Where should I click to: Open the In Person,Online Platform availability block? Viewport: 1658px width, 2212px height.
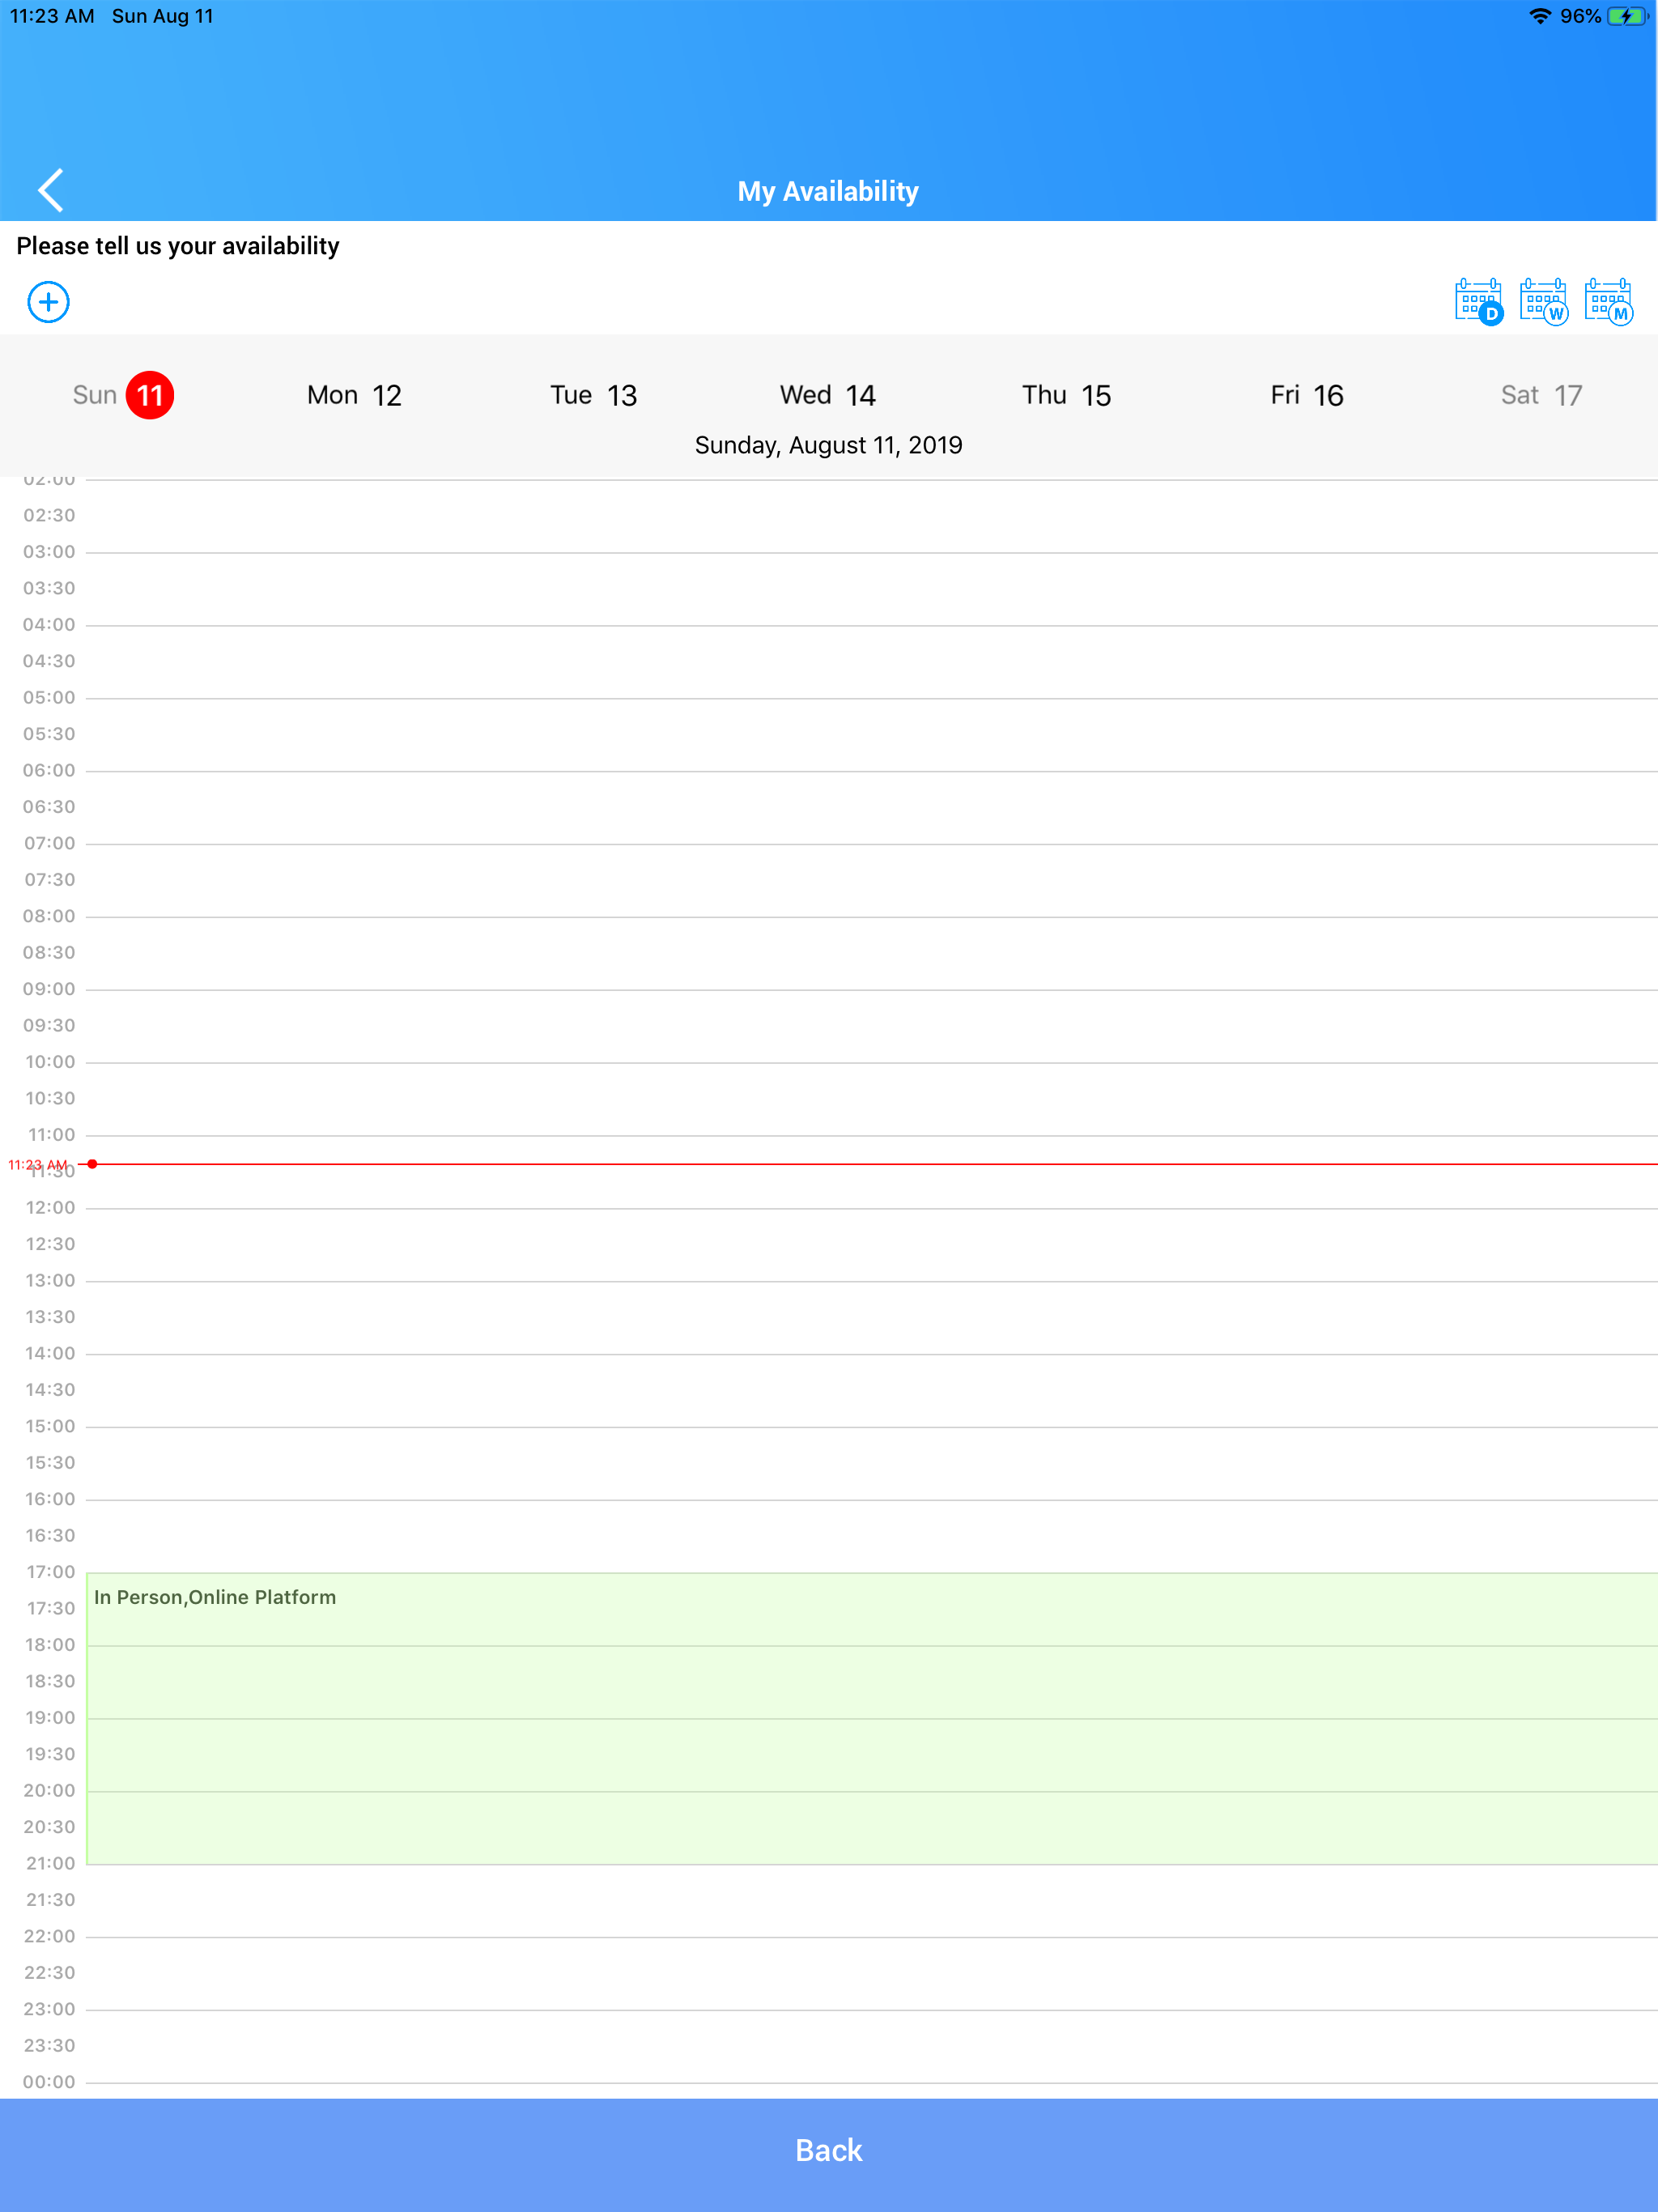point(870,1718)
